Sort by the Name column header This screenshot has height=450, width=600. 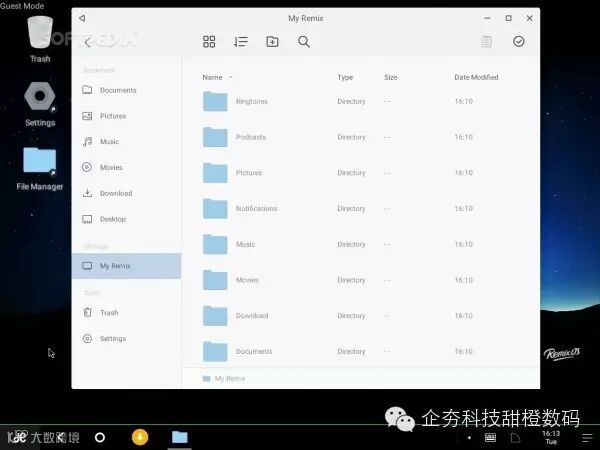(212, 77)
